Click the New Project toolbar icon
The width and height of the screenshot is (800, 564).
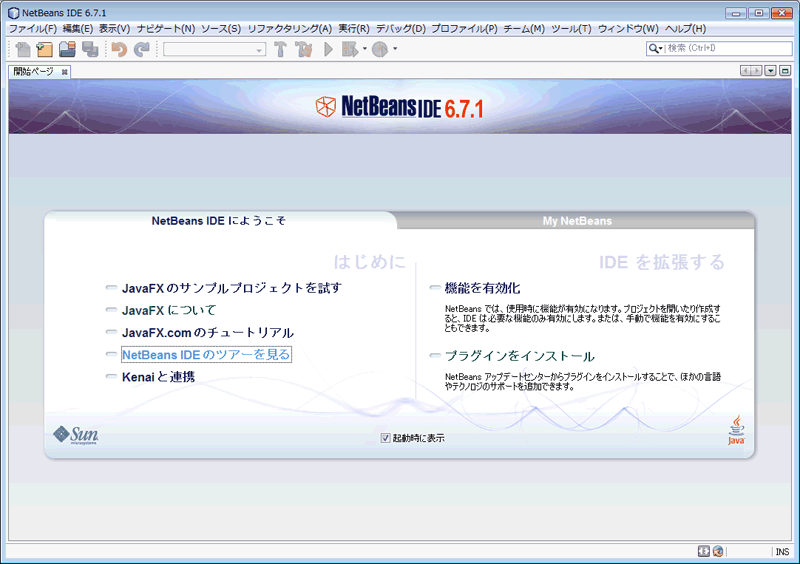click(x=45, y=50)
